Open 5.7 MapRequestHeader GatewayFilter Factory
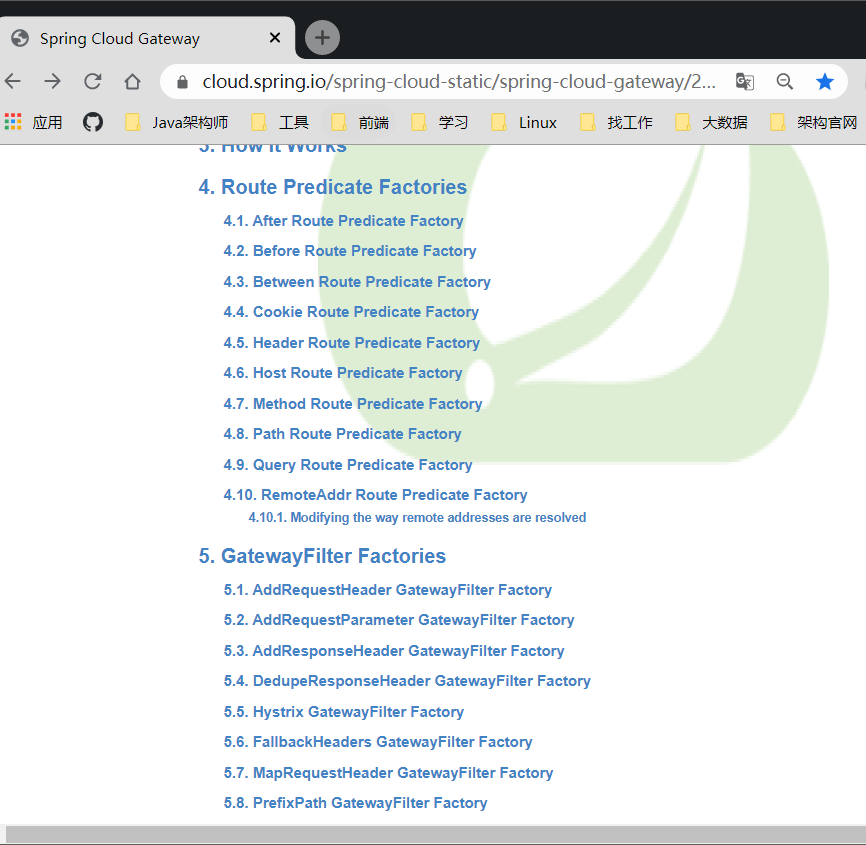The width and height of the screenshot is (866, 845). click(388, 773)
